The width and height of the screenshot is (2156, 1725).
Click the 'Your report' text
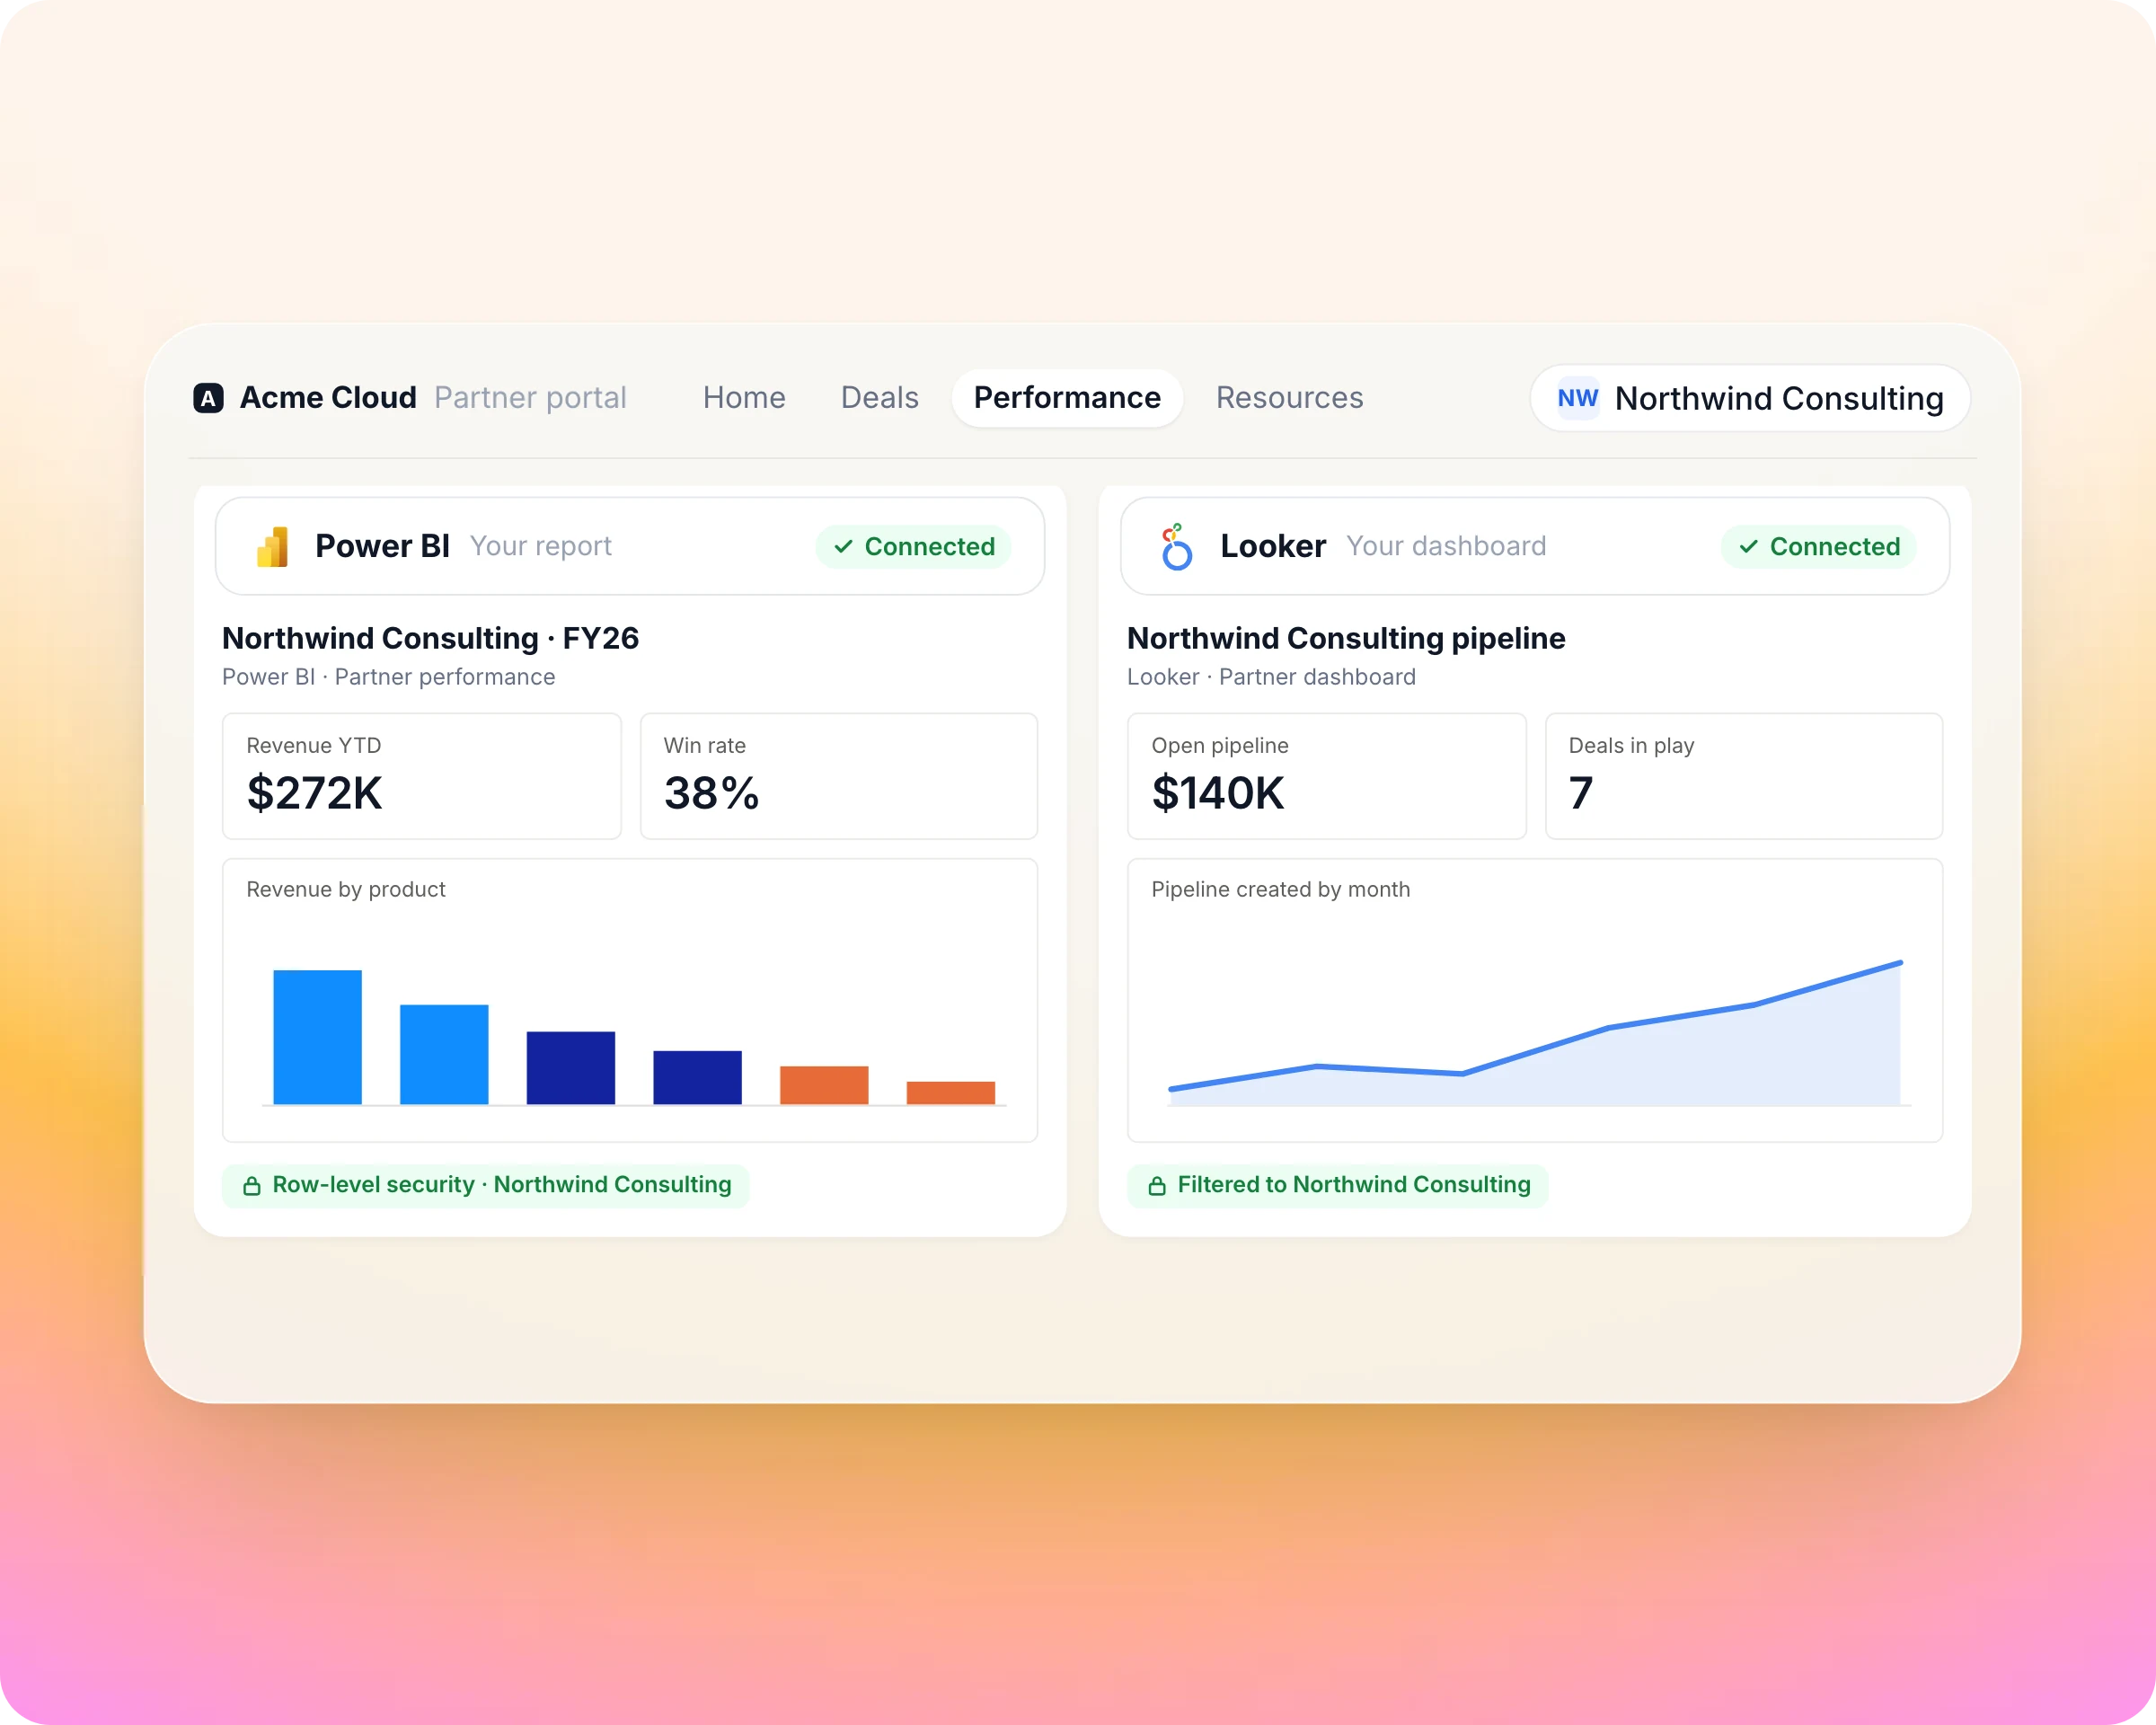click(541, 547)
